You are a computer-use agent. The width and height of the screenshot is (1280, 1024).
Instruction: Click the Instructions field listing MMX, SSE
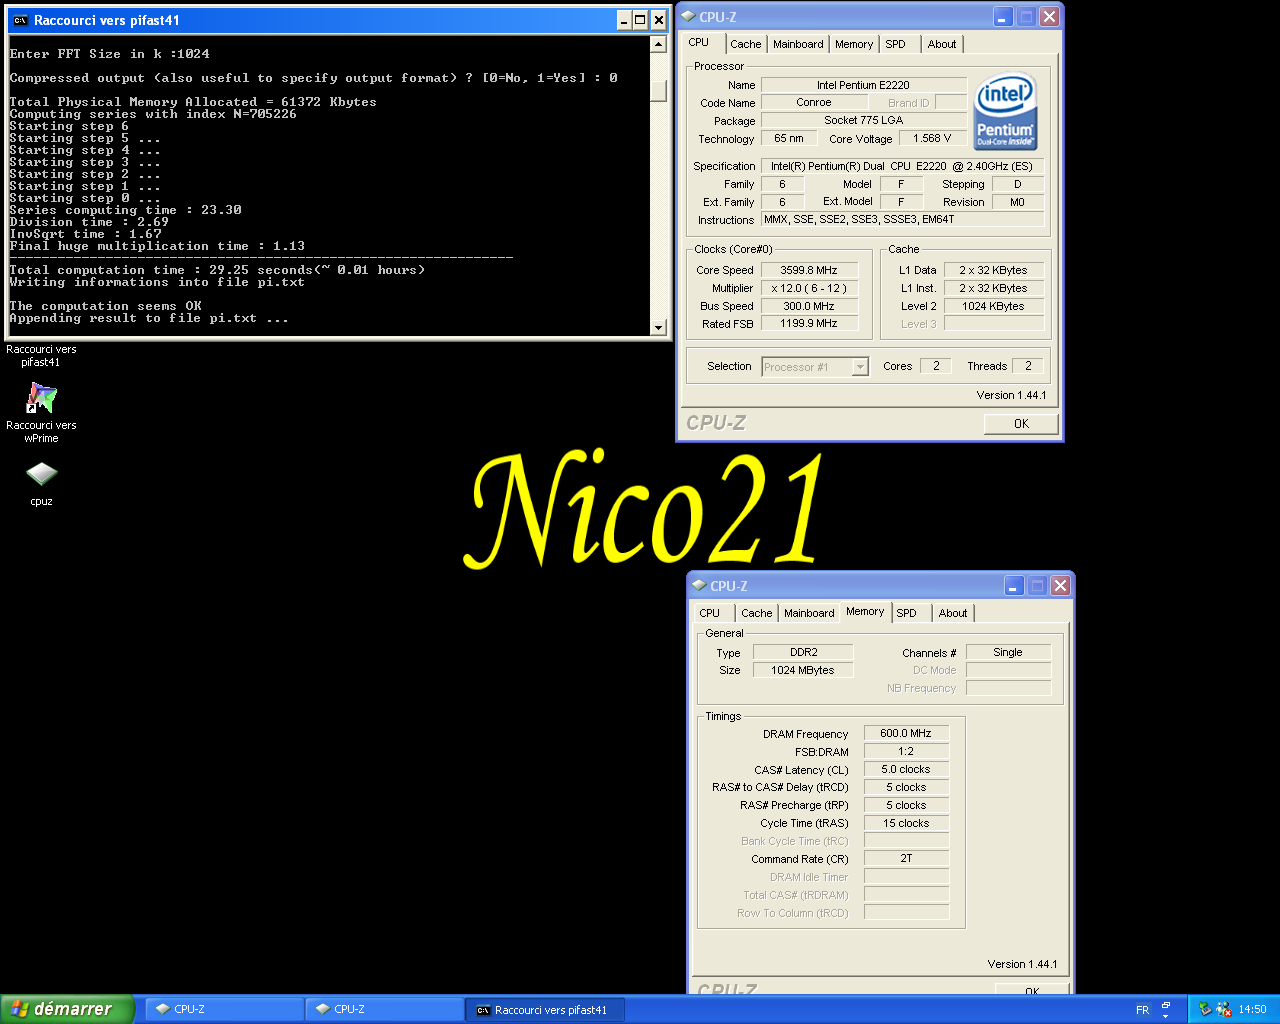click(x=902, y=219)
